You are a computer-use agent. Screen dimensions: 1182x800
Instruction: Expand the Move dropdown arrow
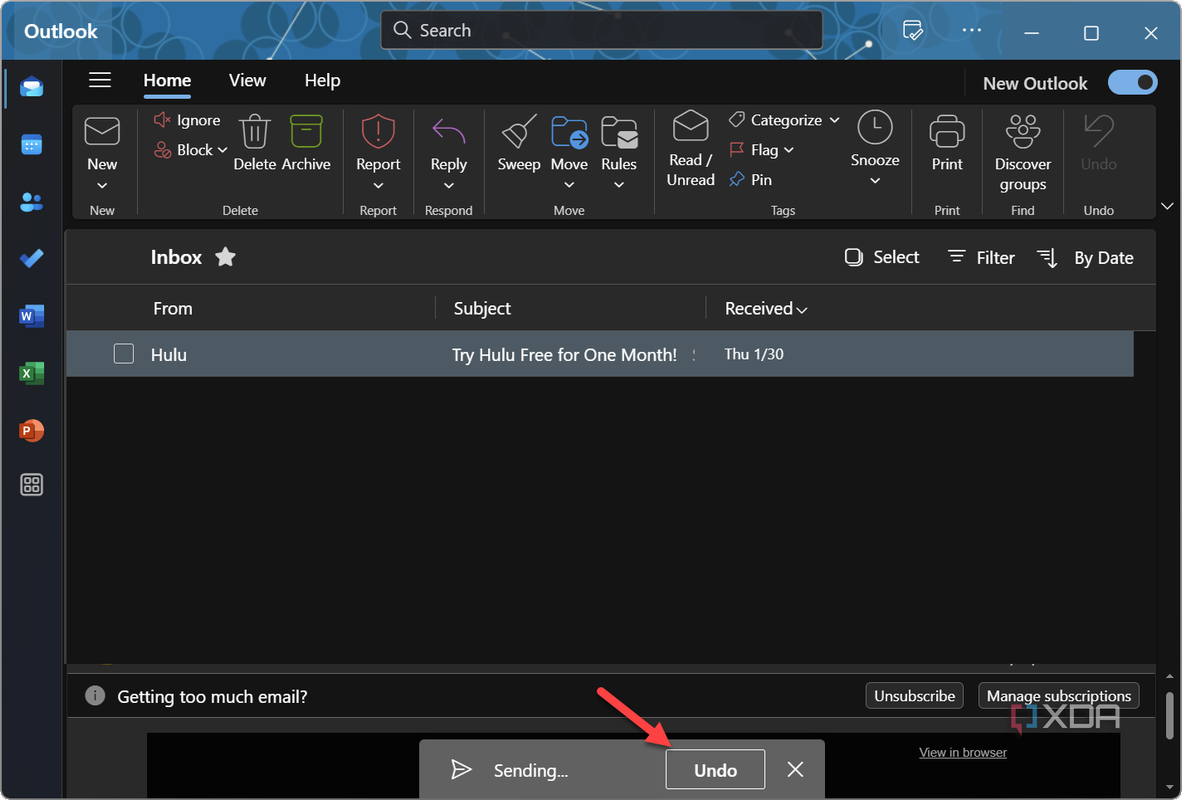tap(569, 185)
